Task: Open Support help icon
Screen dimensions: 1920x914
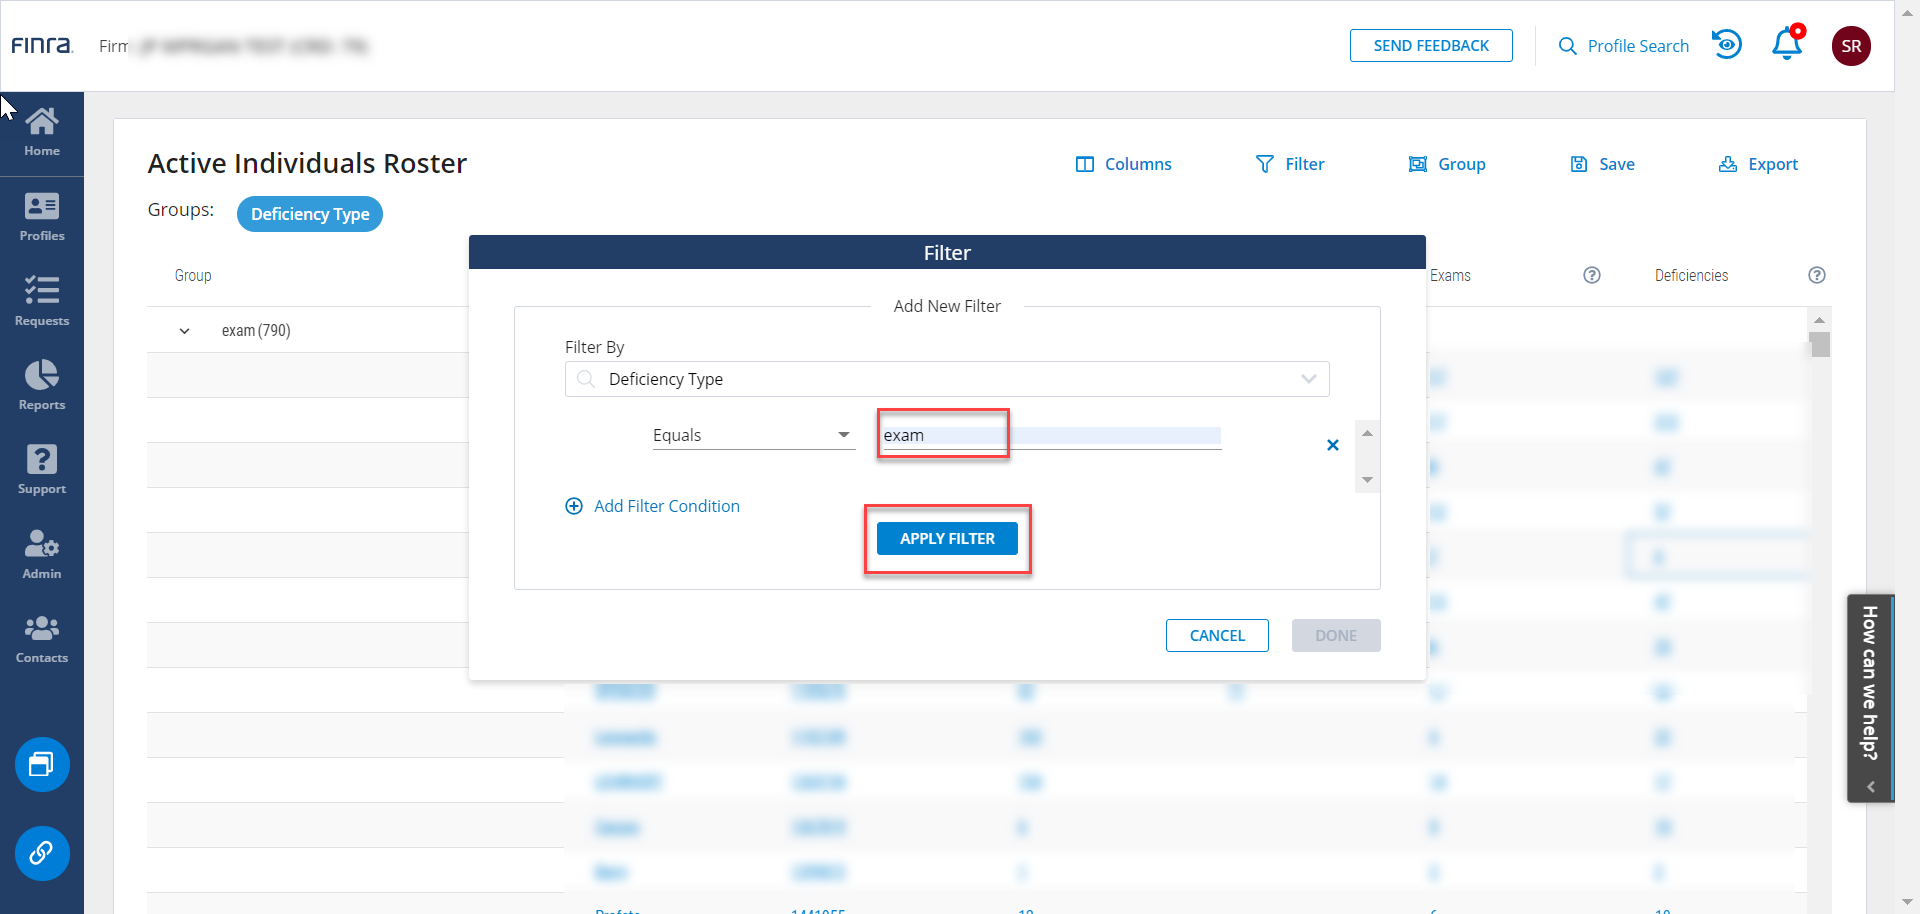Action: (42, 469)
